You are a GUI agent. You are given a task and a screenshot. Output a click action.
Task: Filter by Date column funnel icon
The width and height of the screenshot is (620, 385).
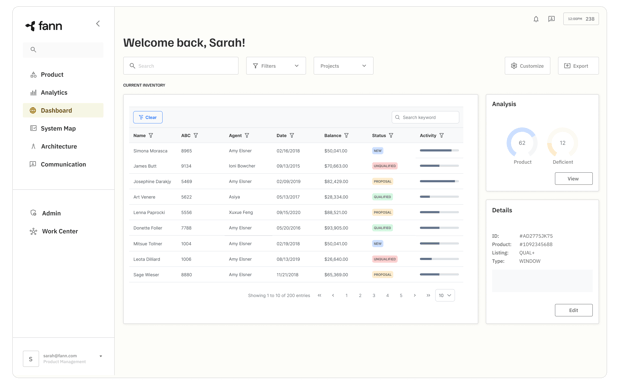tap(292, 136)
